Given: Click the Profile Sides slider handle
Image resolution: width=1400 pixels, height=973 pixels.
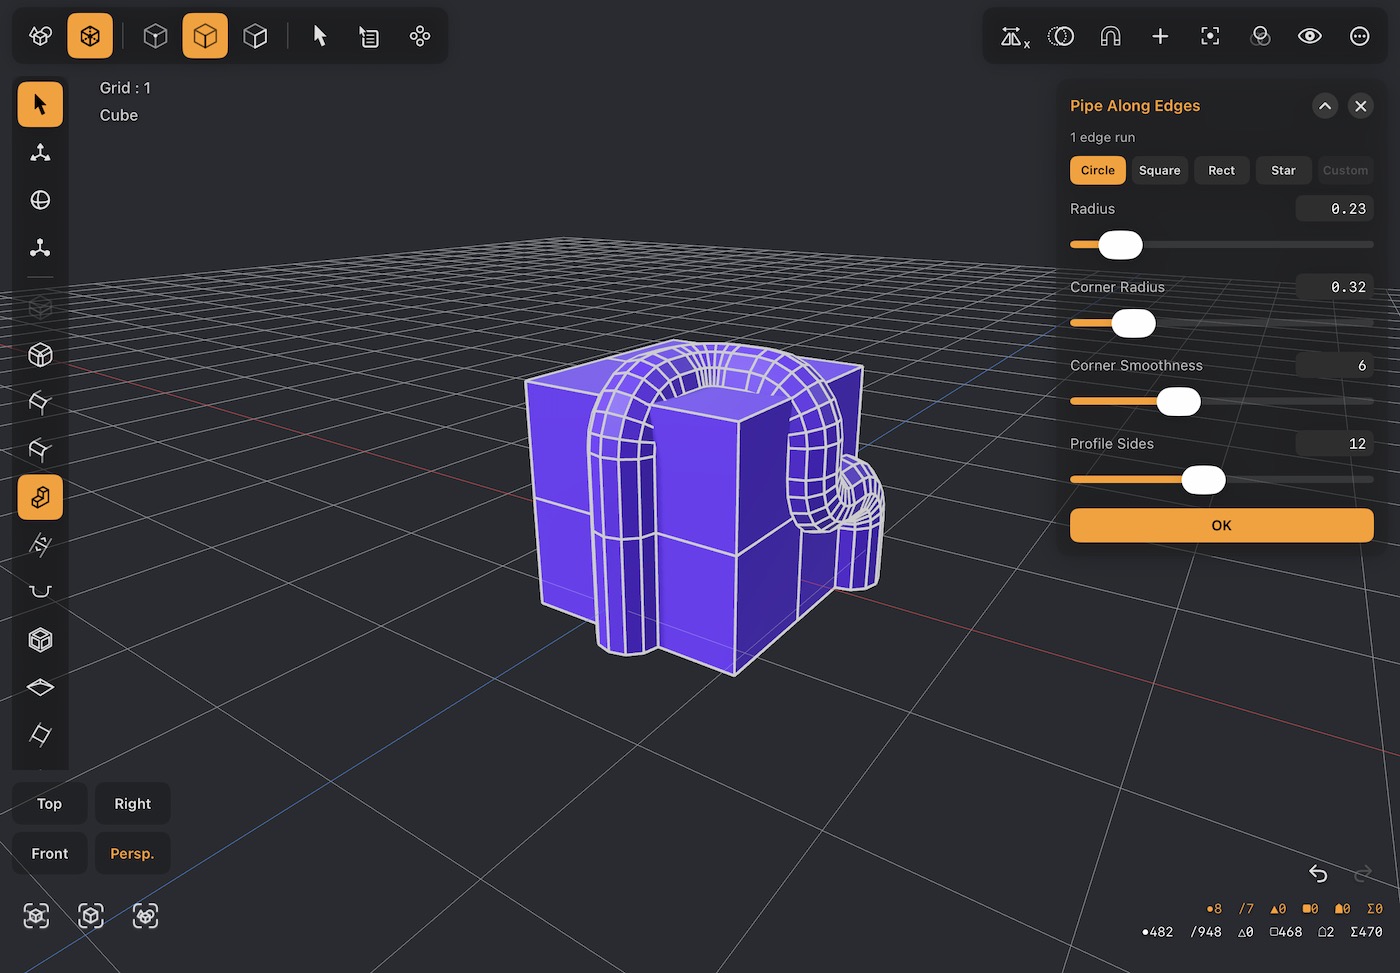Looking at the screenshot, I should (1204, 480).
